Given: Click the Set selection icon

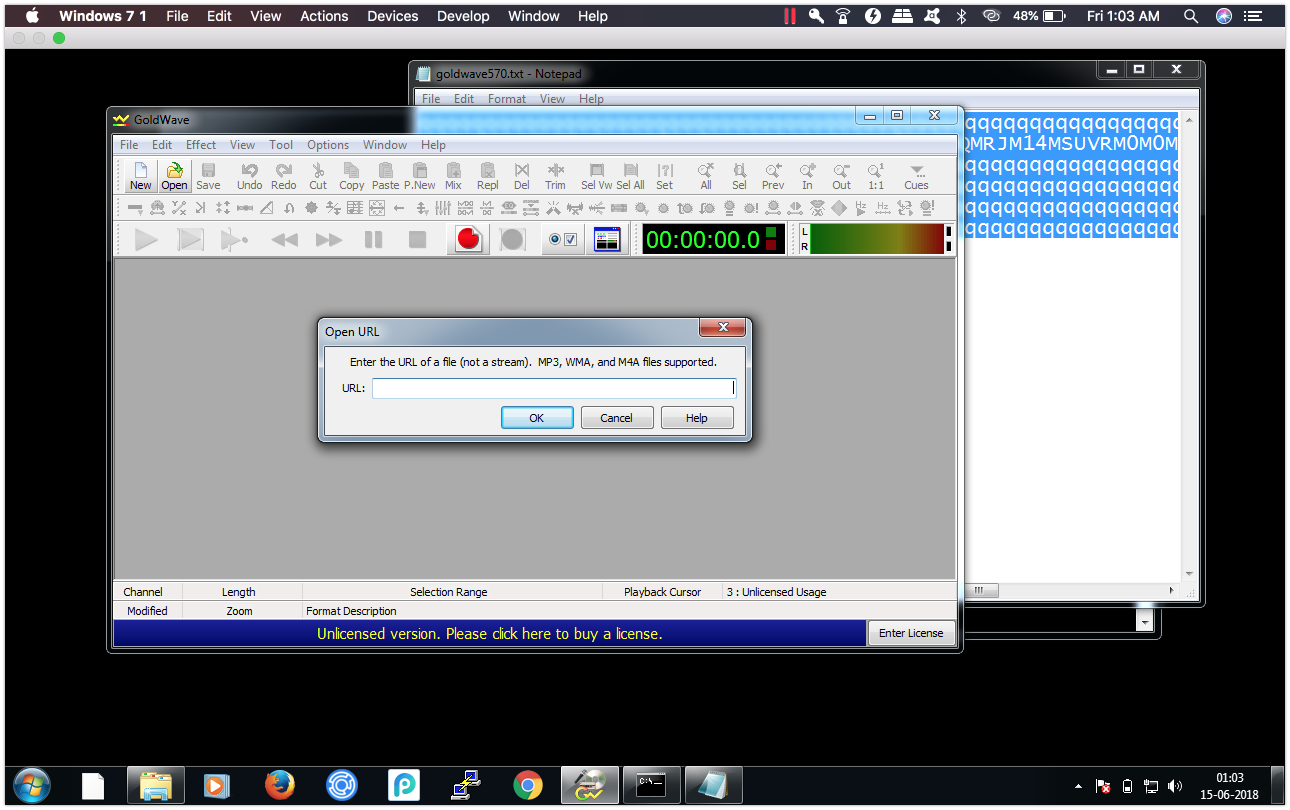Looking at the screenshot, I should (665, 176).
